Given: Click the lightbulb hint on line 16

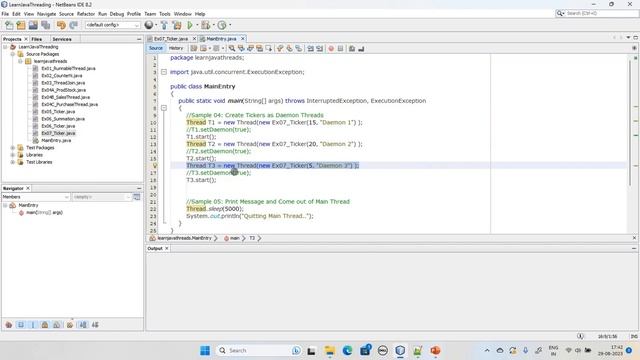Looking at the screenshot, I should tap(155, 166).
